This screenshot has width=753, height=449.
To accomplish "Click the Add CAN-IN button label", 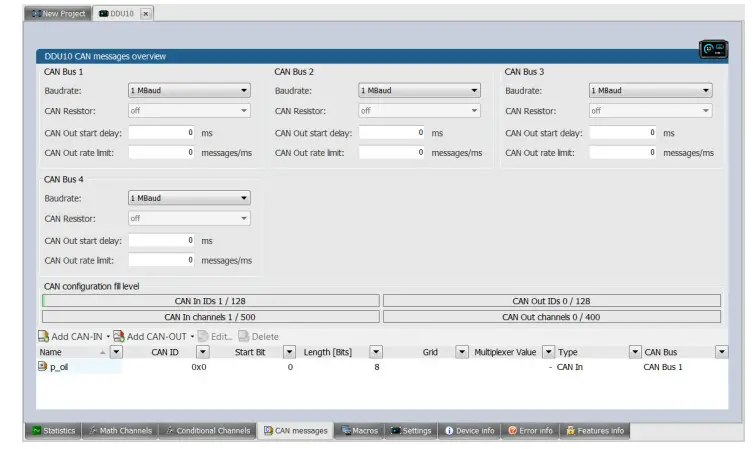I will (x=77, y=337).
